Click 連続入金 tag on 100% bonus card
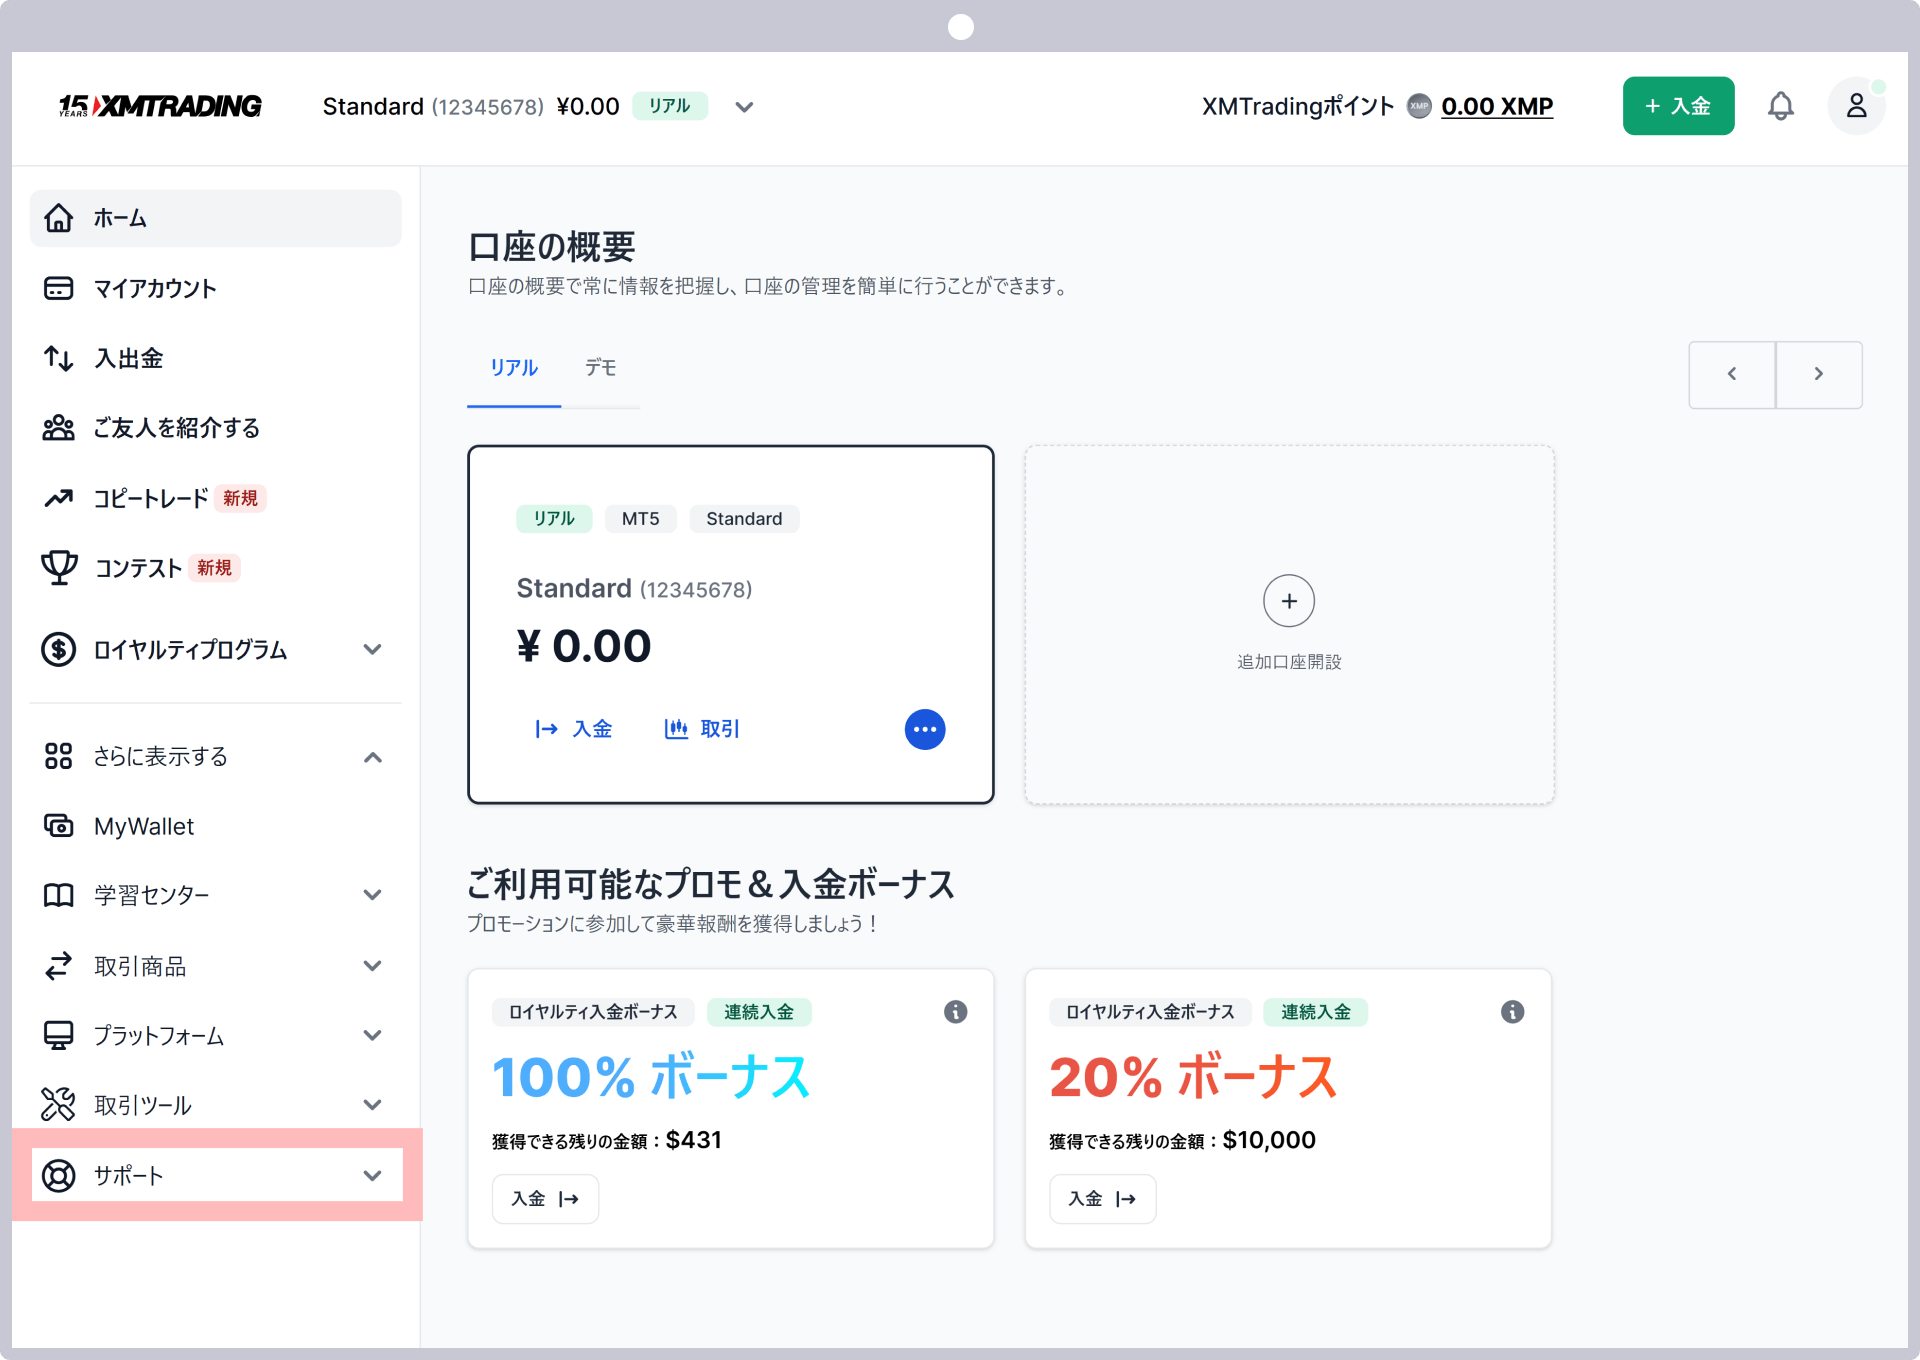Image resolution: width=1920 pixels, height=1360 pixels. pos(759,1012)
